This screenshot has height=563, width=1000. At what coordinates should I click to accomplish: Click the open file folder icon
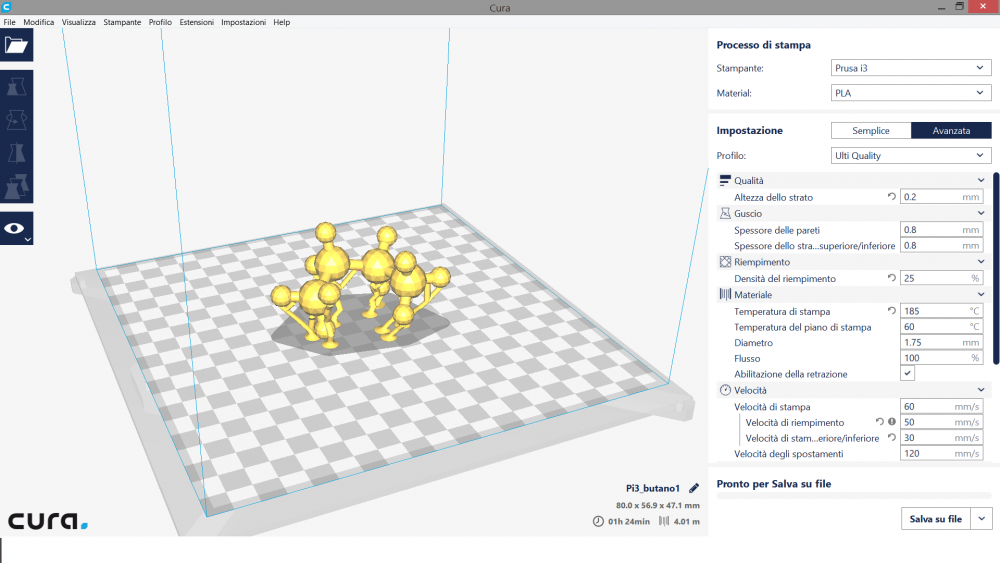pos(16,45)
